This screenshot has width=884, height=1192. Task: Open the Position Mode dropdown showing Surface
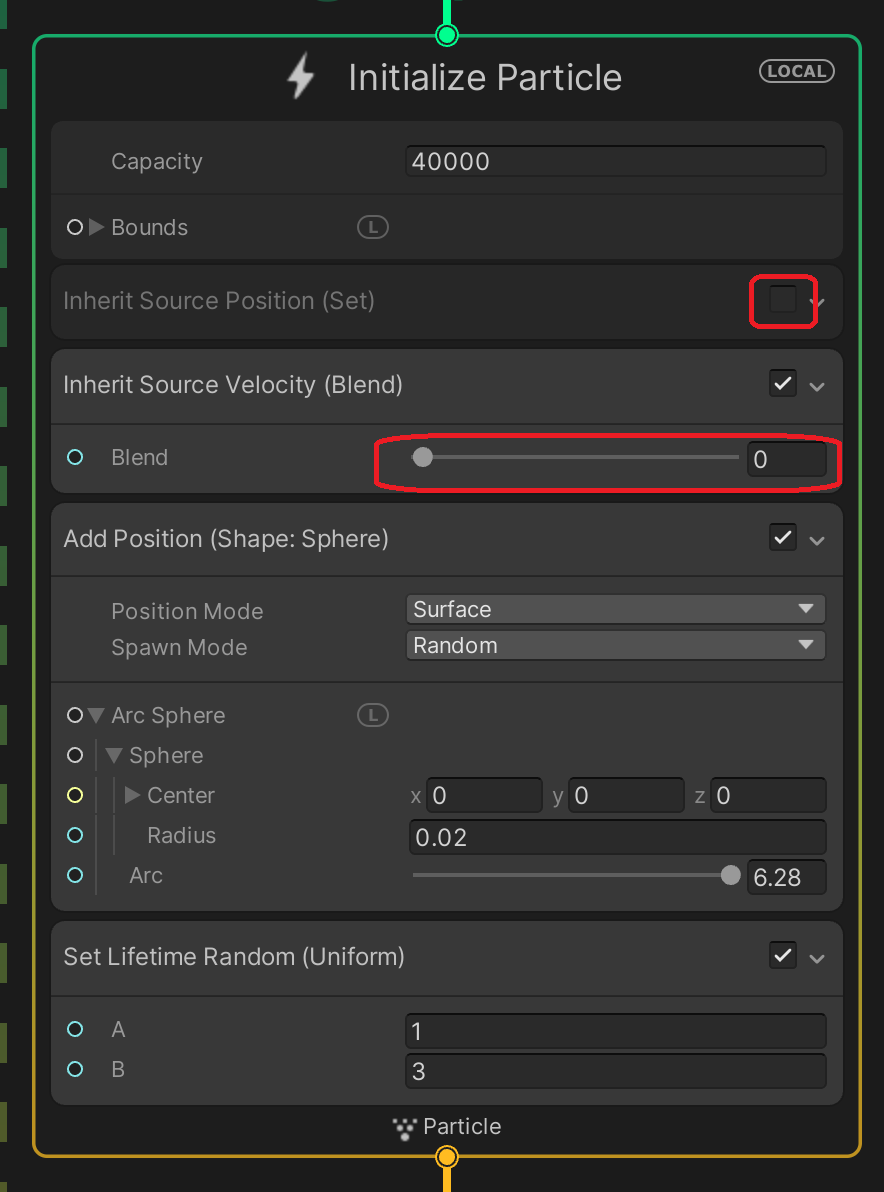616,609
